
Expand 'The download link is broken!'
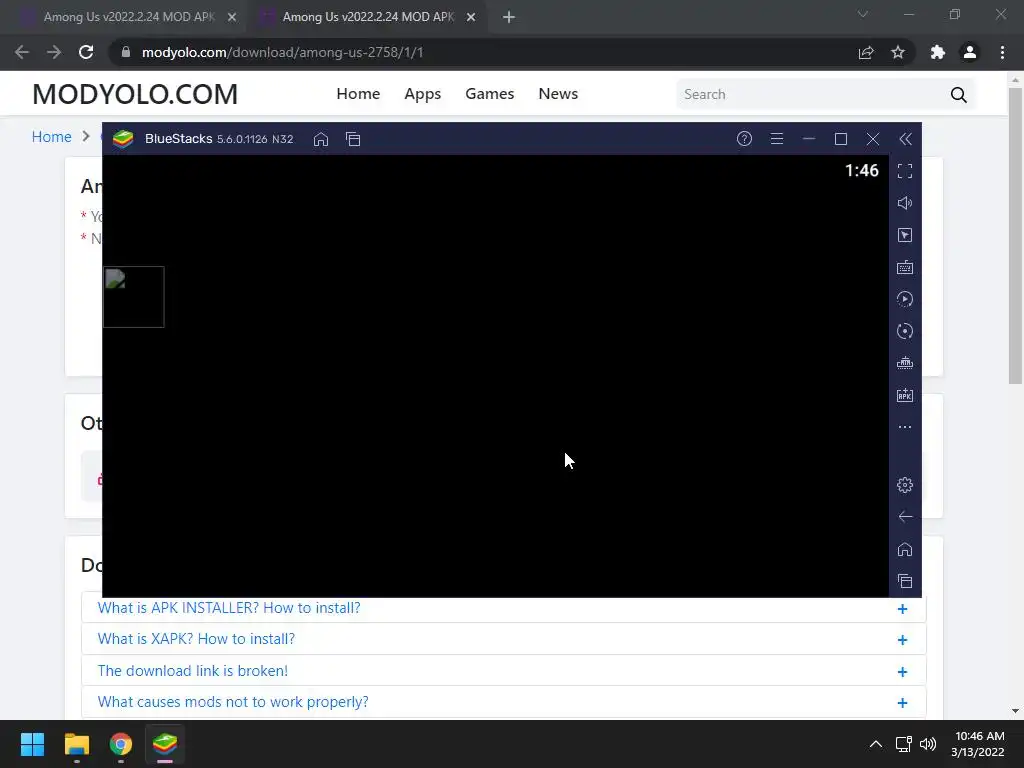504,671
